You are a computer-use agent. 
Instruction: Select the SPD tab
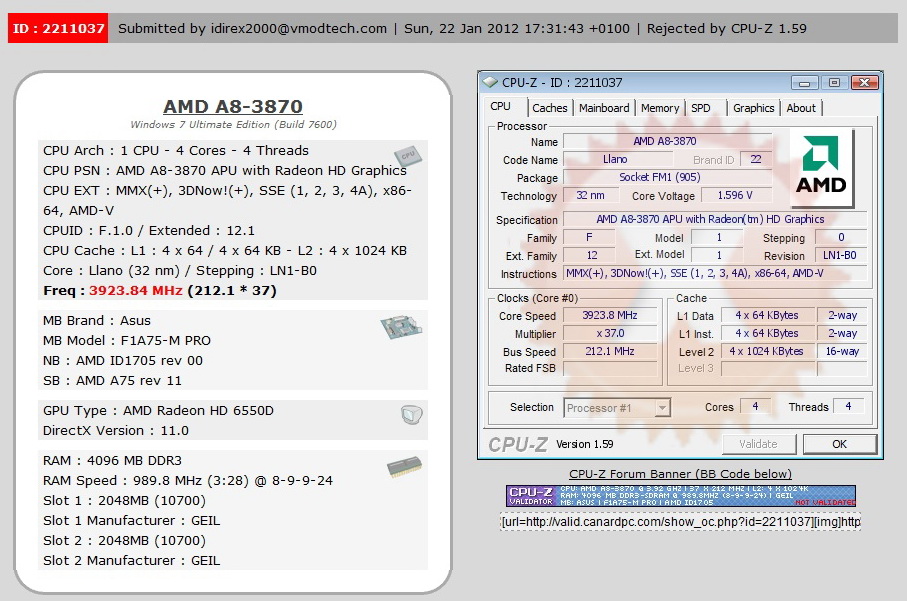[700, 108]
